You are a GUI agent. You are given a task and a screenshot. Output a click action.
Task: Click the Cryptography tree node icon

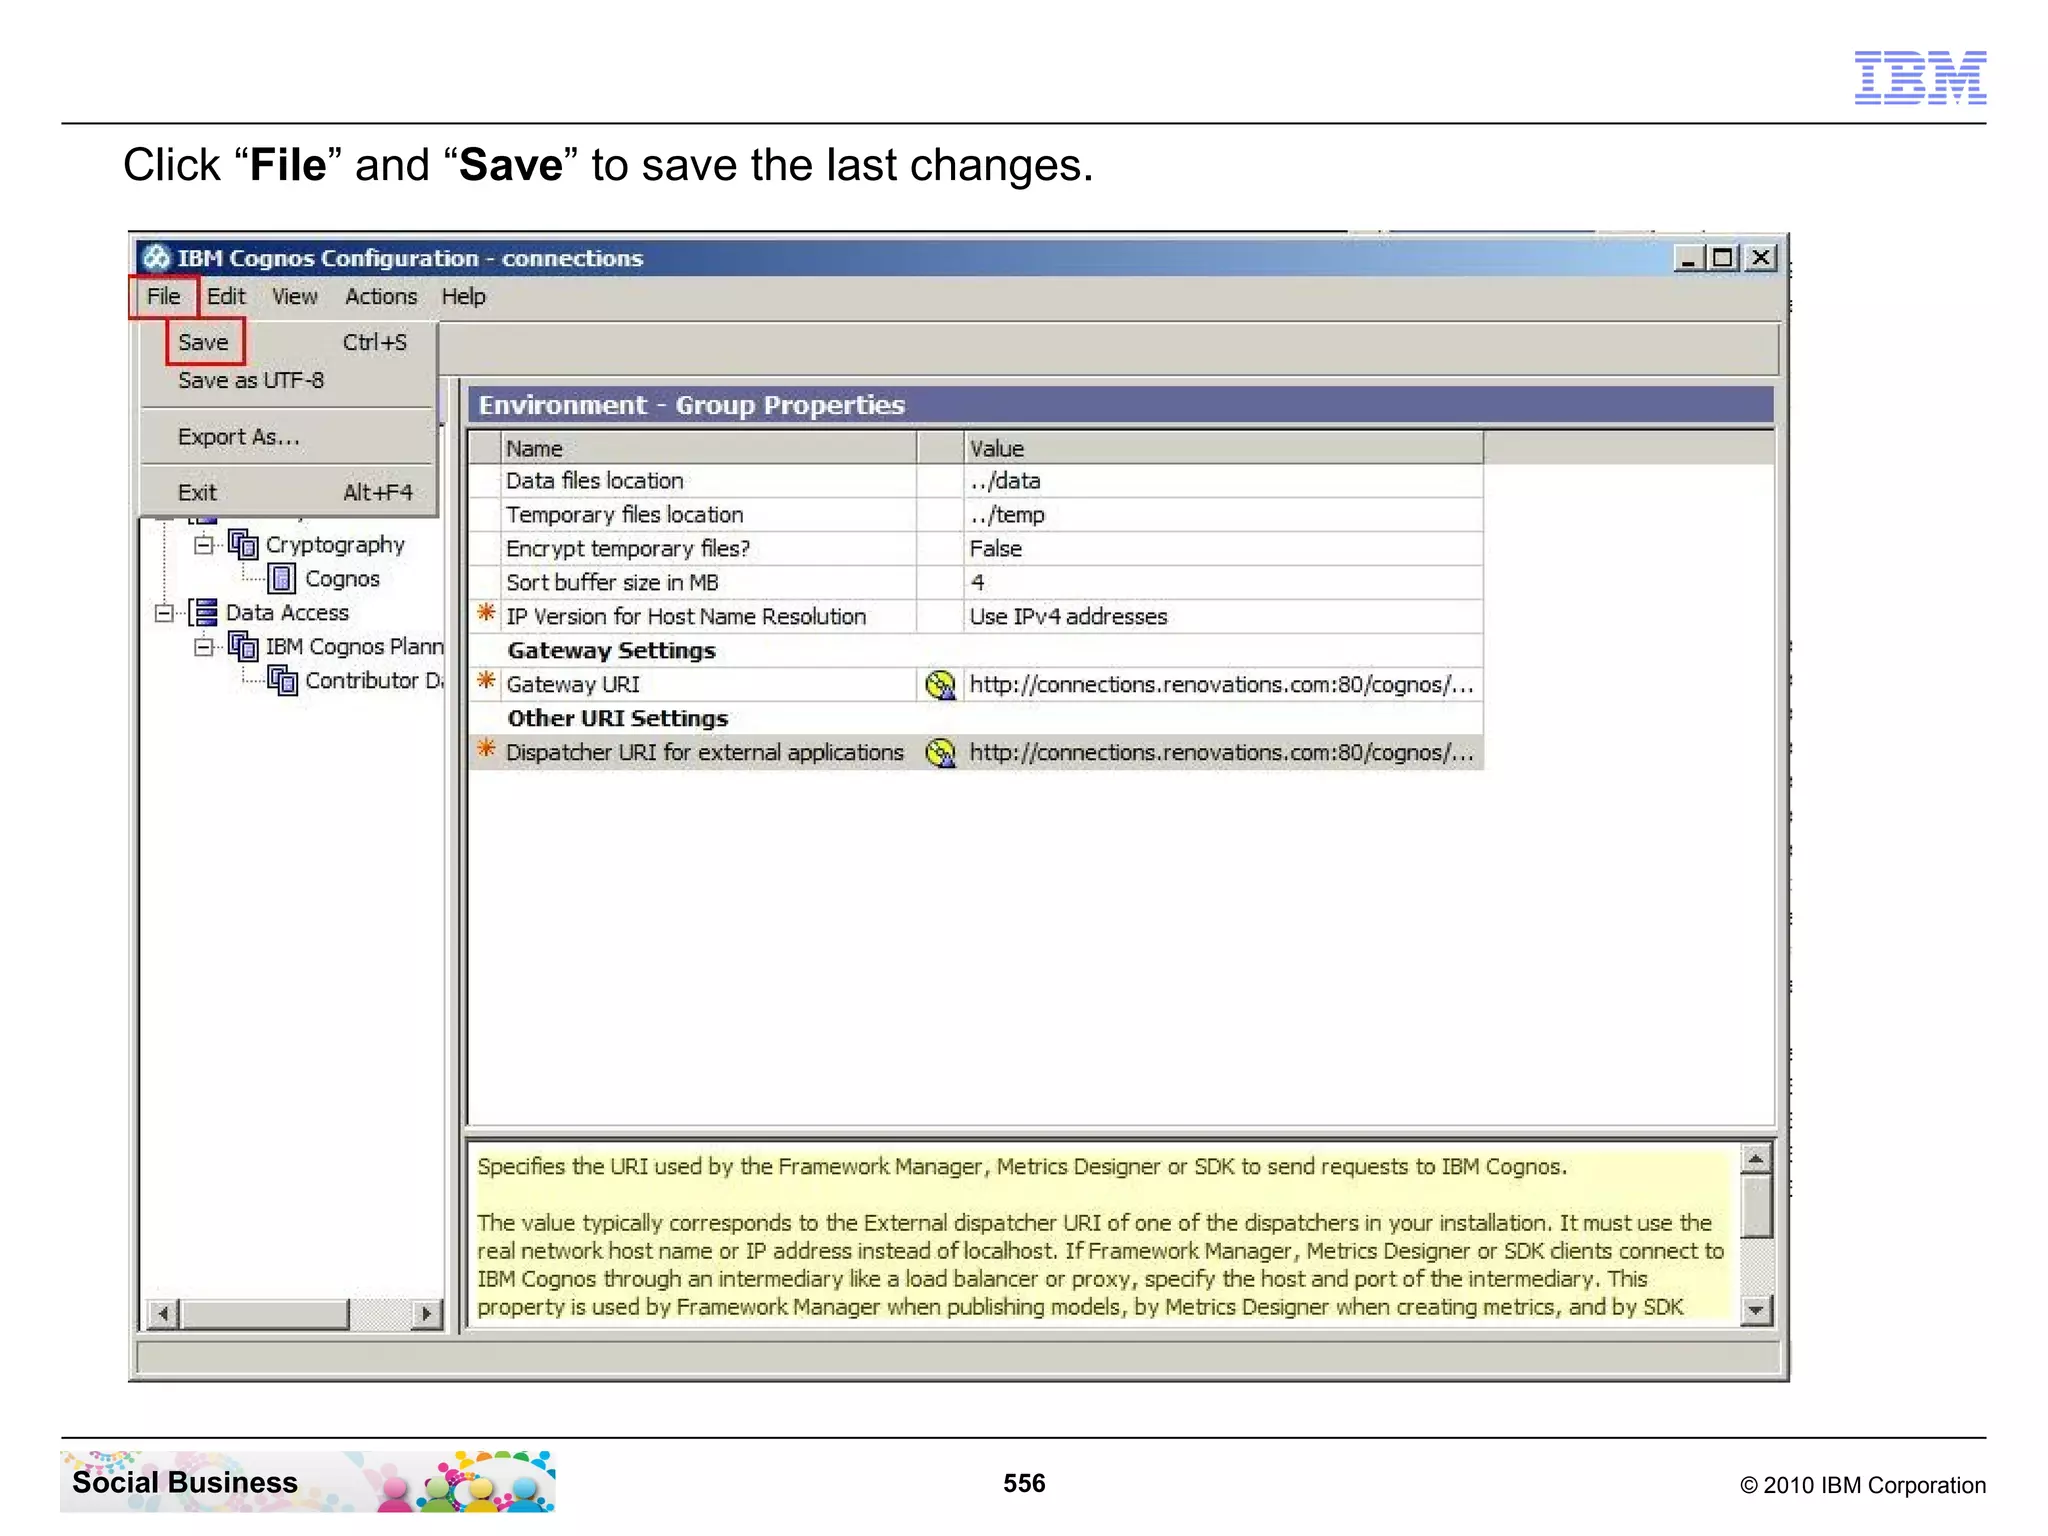point(243,545)
